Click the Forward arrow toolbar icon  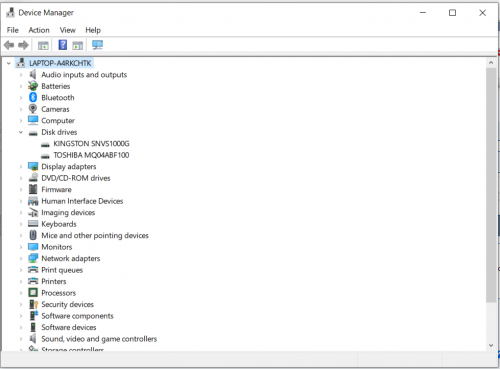coord(23,45)
